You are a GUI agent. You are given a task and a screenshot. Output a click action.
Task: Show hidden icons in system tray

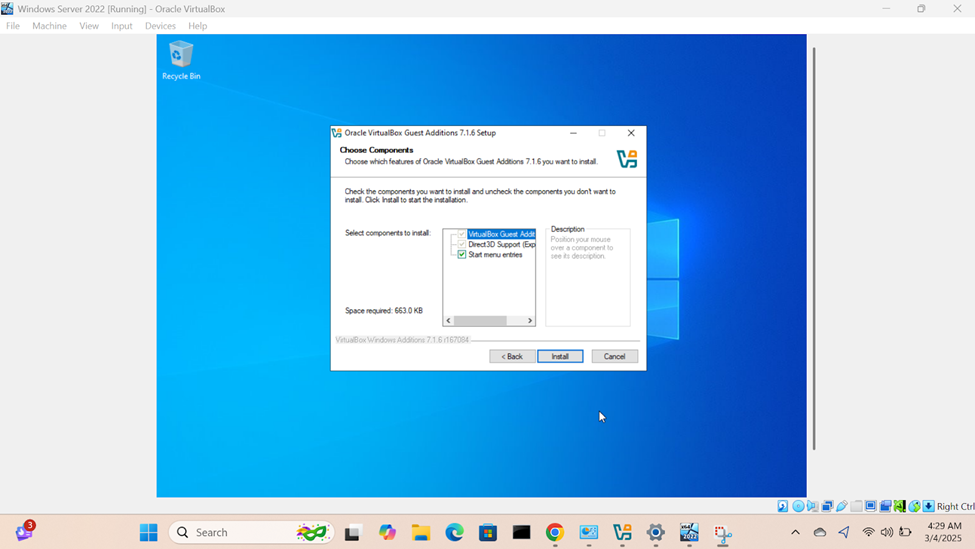(x=795, y=532)
